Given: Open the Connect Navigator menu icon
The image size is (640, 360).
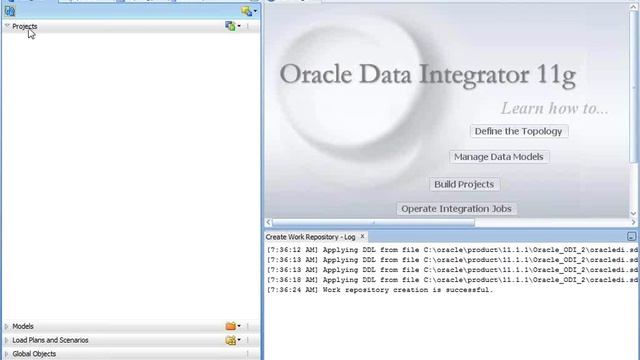Looking at the screenshot, I should click(246, 11).
